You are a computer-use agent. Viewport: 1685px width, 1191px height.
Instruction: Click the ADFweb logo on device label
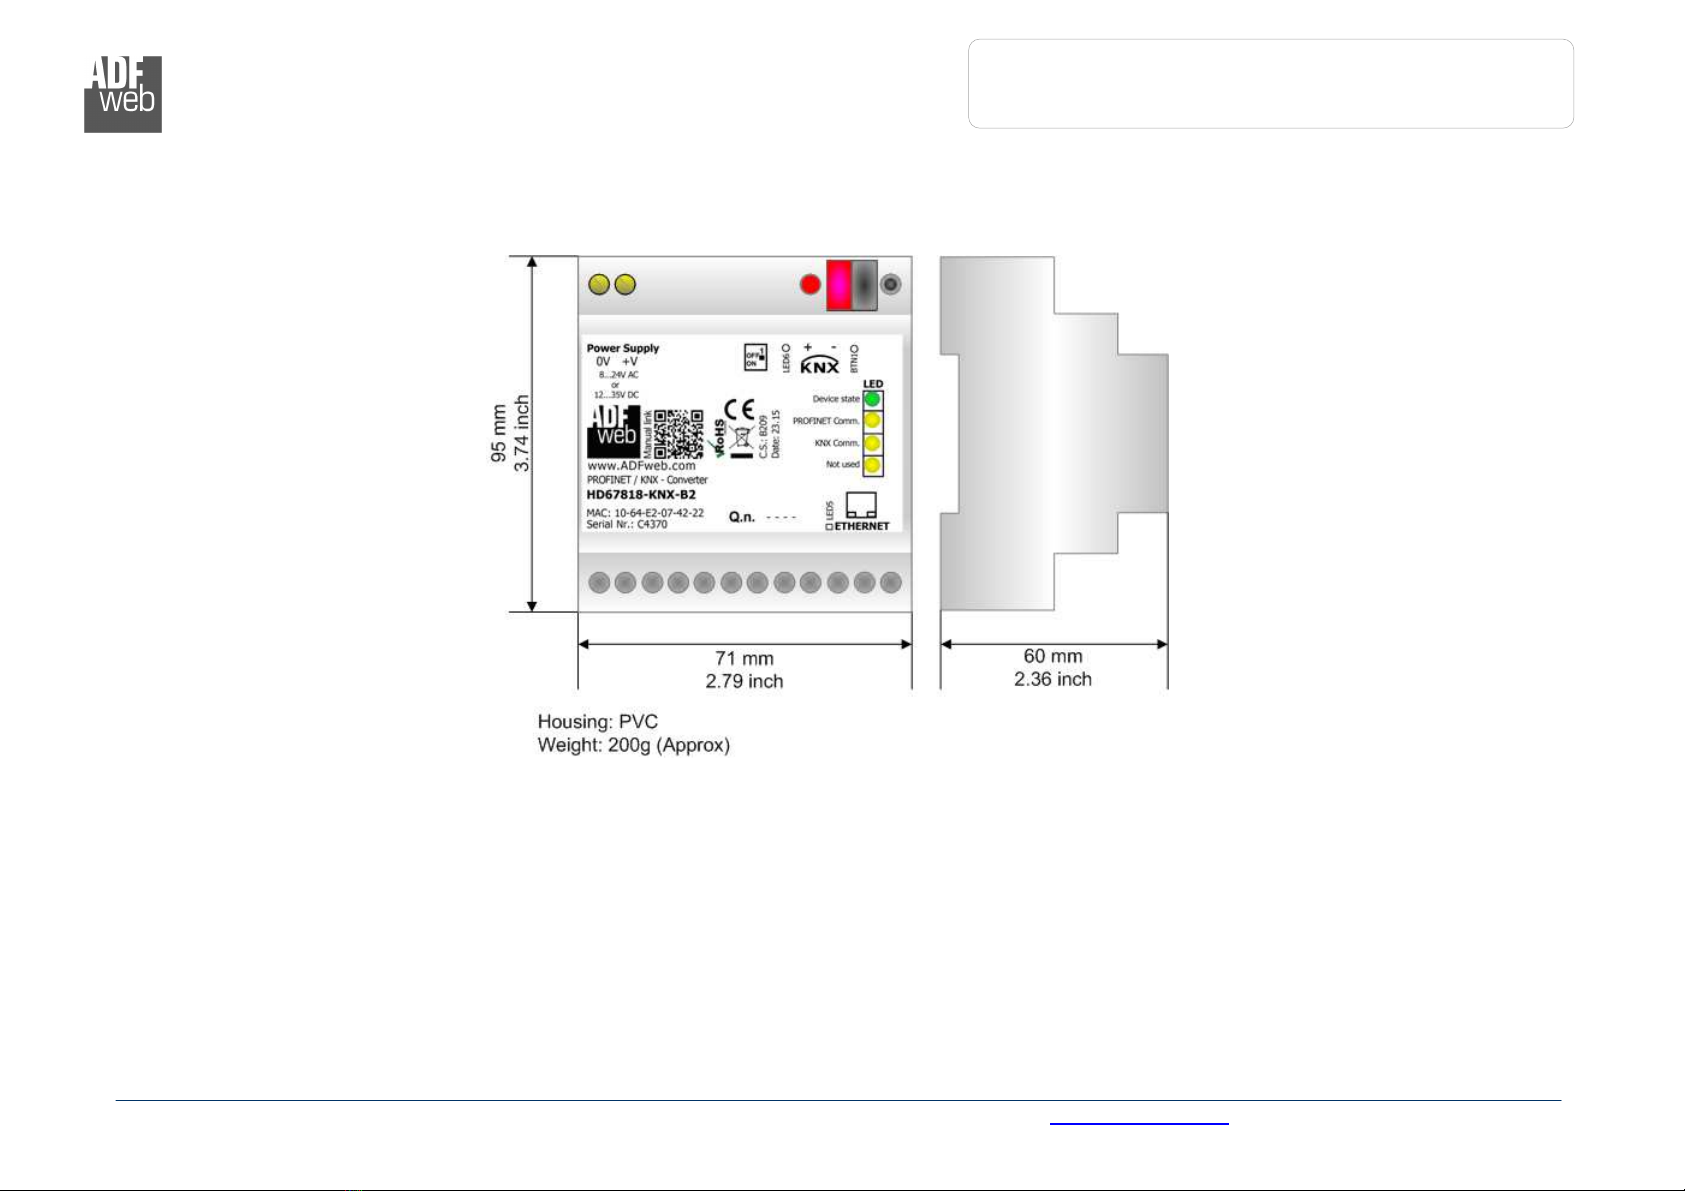point(612,432)
